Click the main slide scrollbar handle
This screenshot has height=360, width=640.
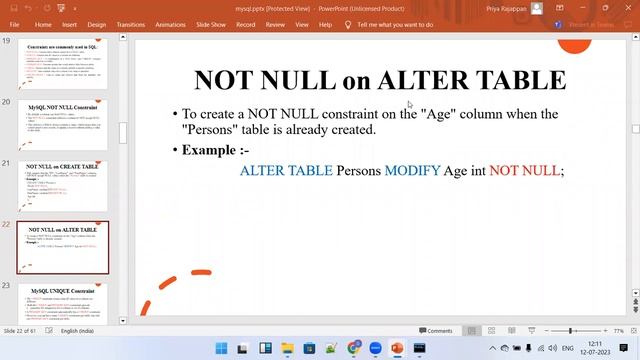(636, 129)
